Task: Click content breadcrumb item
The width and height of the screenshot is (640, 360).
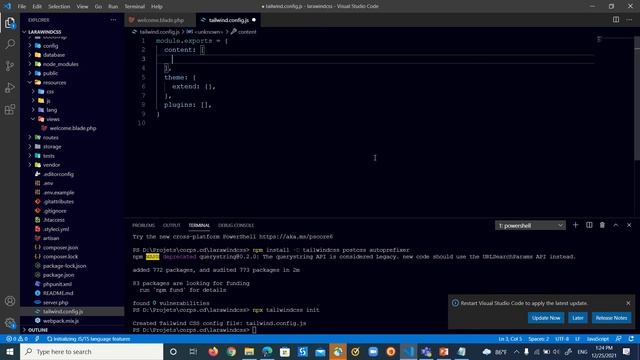Action: coord(247,31)
